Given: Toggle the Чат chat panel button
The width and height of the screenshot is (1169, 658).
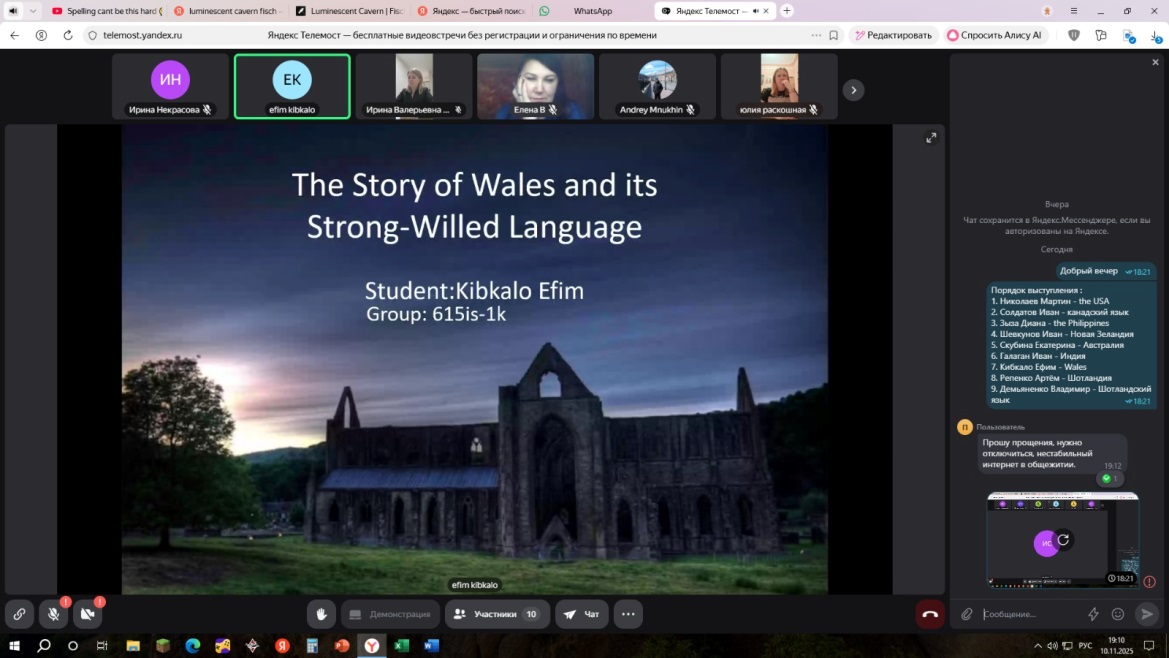Looking at the screenshot, I should (581, 614).
